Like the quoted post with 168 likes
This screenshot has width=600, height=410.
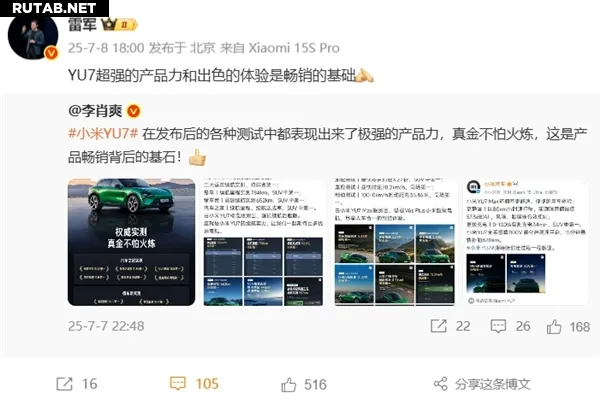(x=554, y=327)
